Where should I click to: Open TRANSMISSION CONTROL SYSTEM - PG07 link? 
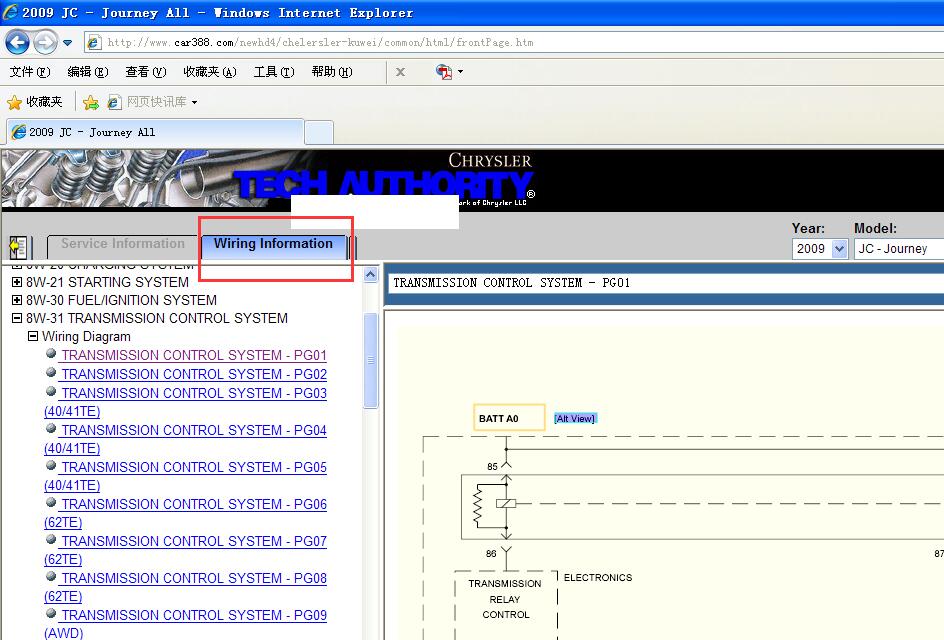point(194,541)
